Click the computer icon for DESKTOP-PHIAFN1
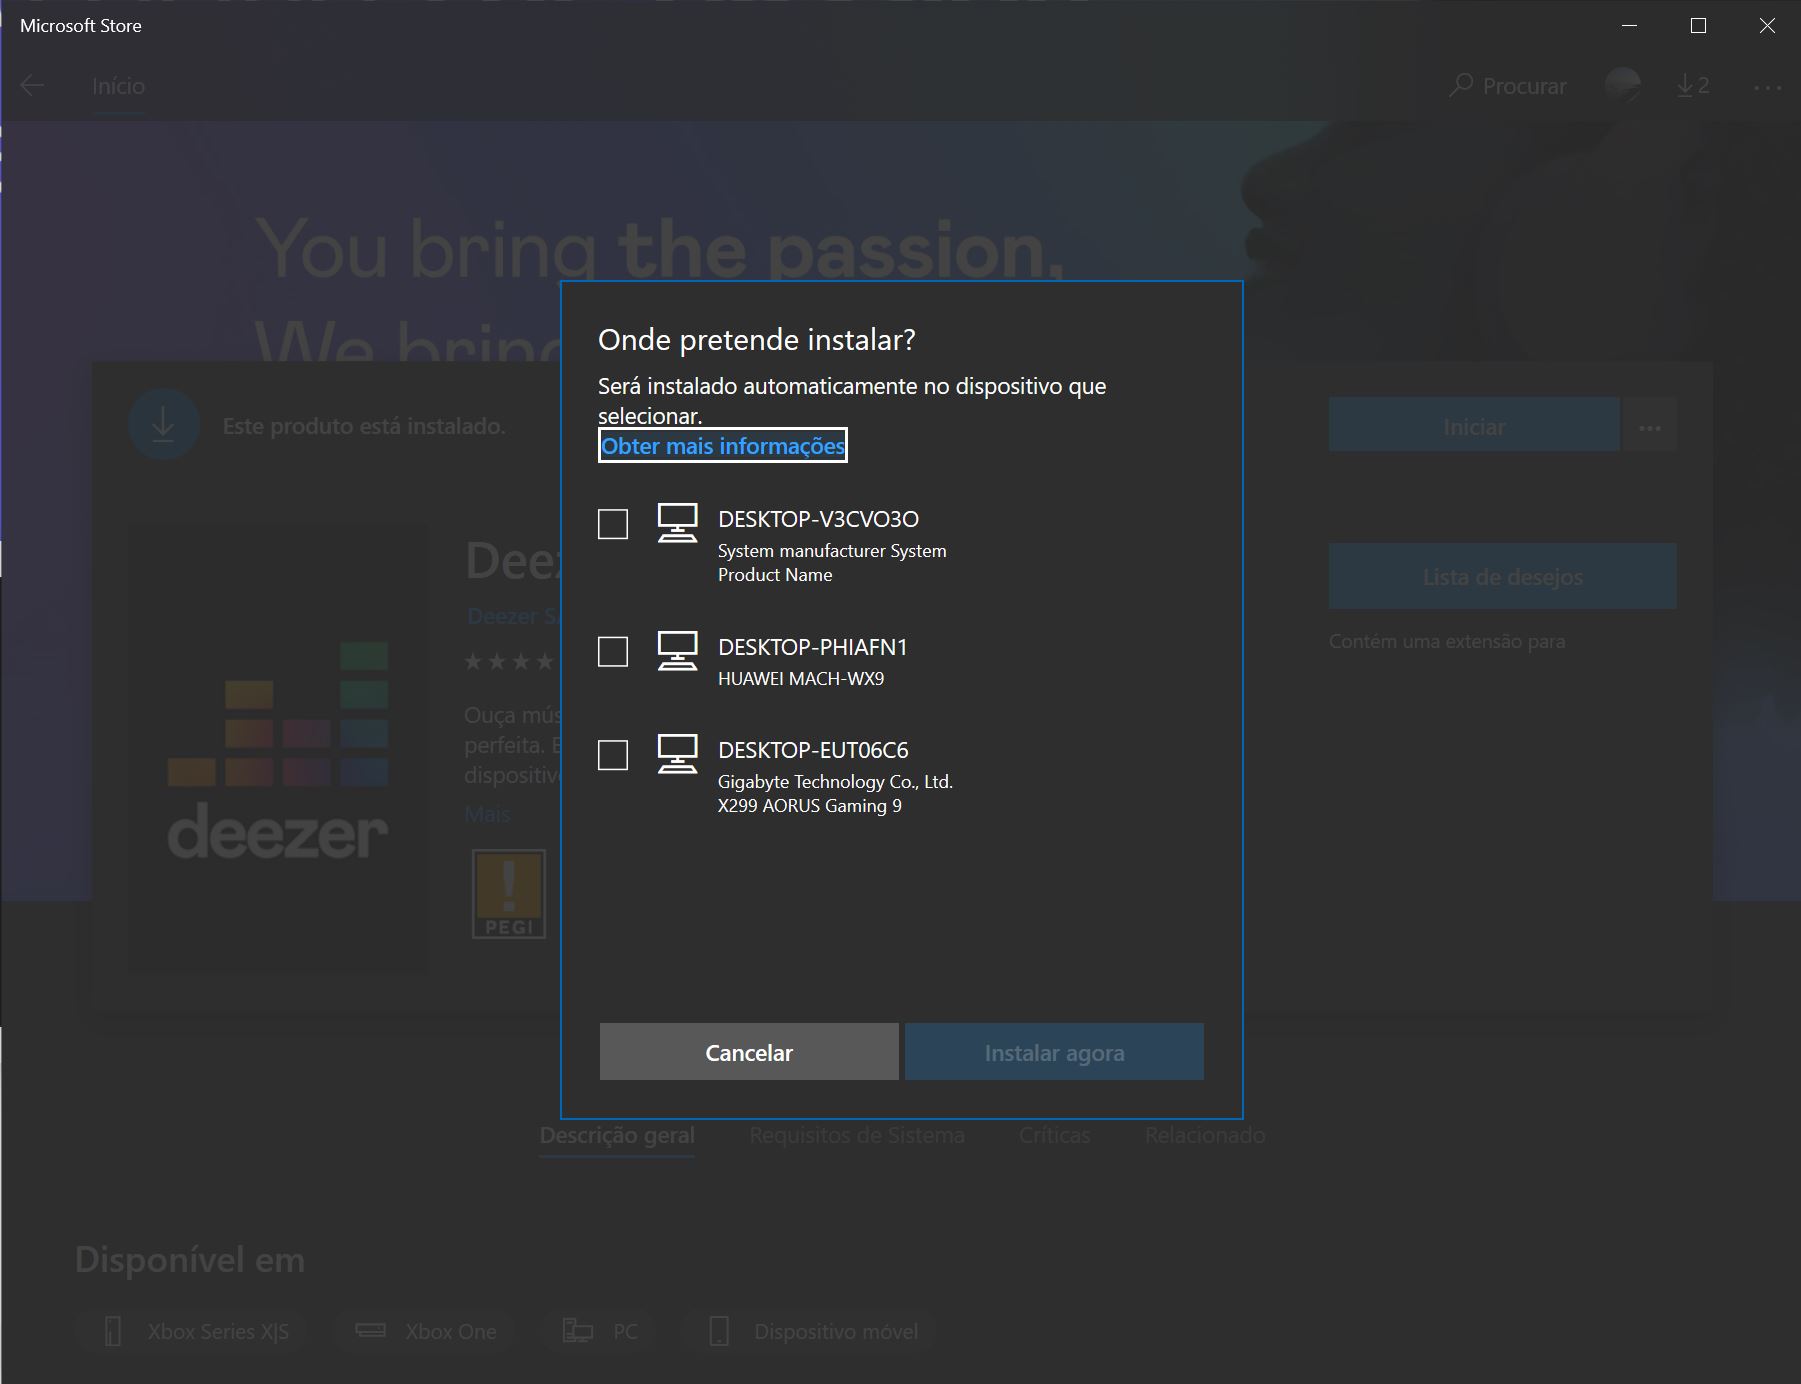Screen dimensions: 1801x1384 677,651
